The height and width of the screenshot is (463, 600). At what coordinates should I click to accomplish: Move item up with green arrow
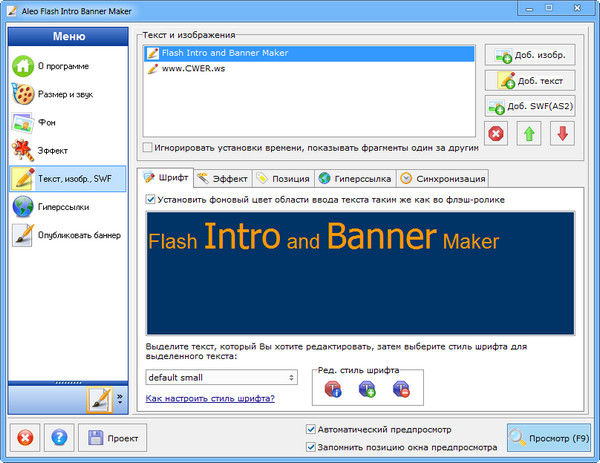click(530, 134)
